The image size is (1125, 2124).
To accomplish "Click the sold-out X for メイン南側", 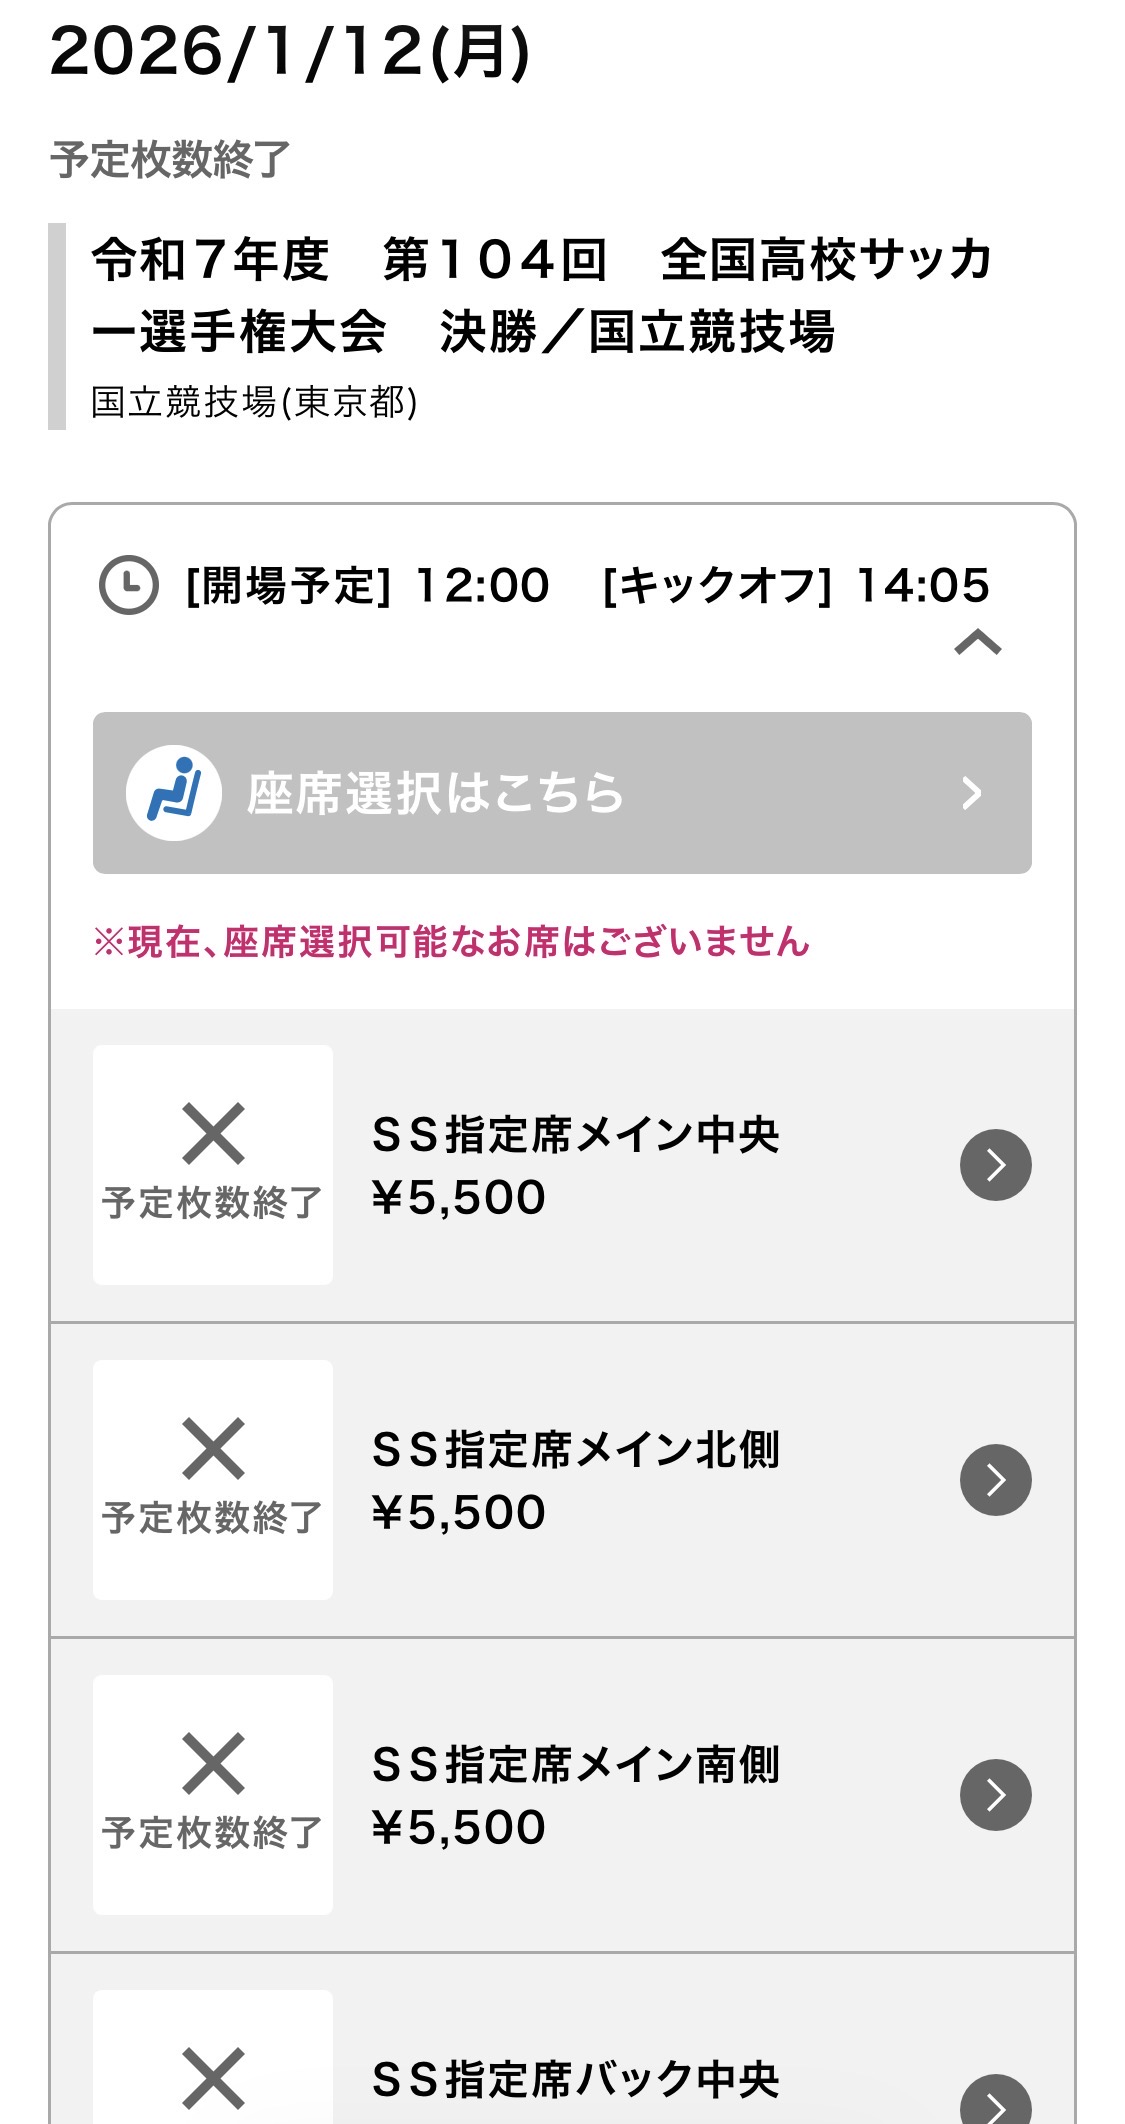I will click(x=213, y=1764).
